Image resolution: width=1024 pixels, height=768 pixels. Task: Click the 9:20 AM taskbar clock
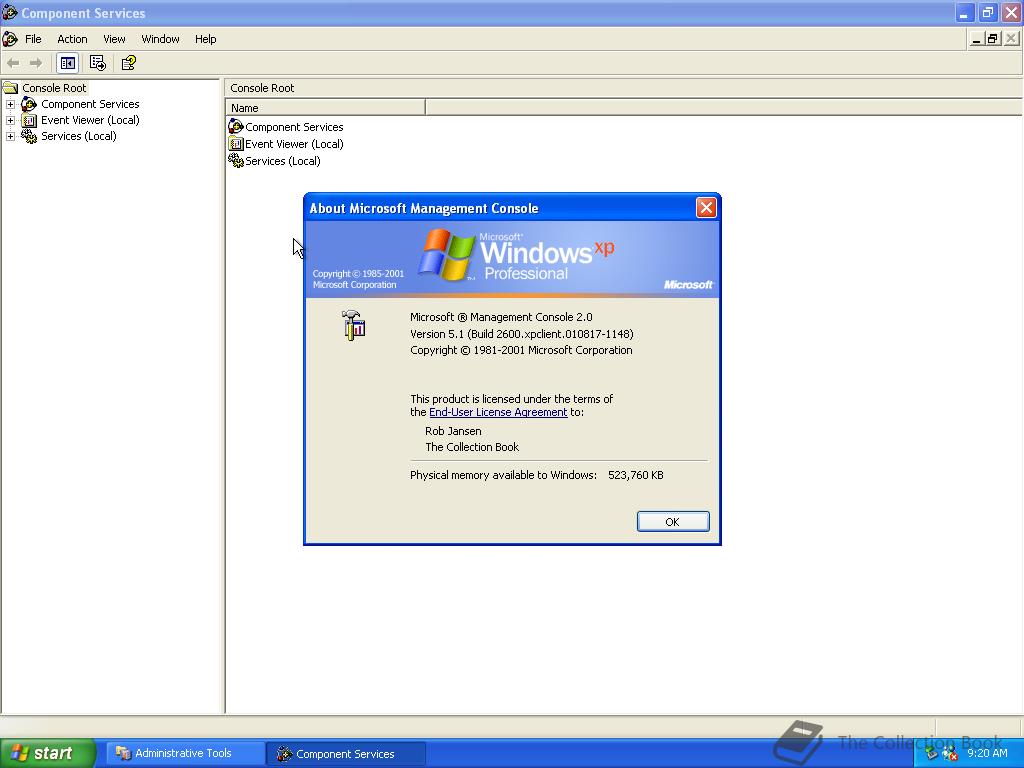(x=987, y=753)
